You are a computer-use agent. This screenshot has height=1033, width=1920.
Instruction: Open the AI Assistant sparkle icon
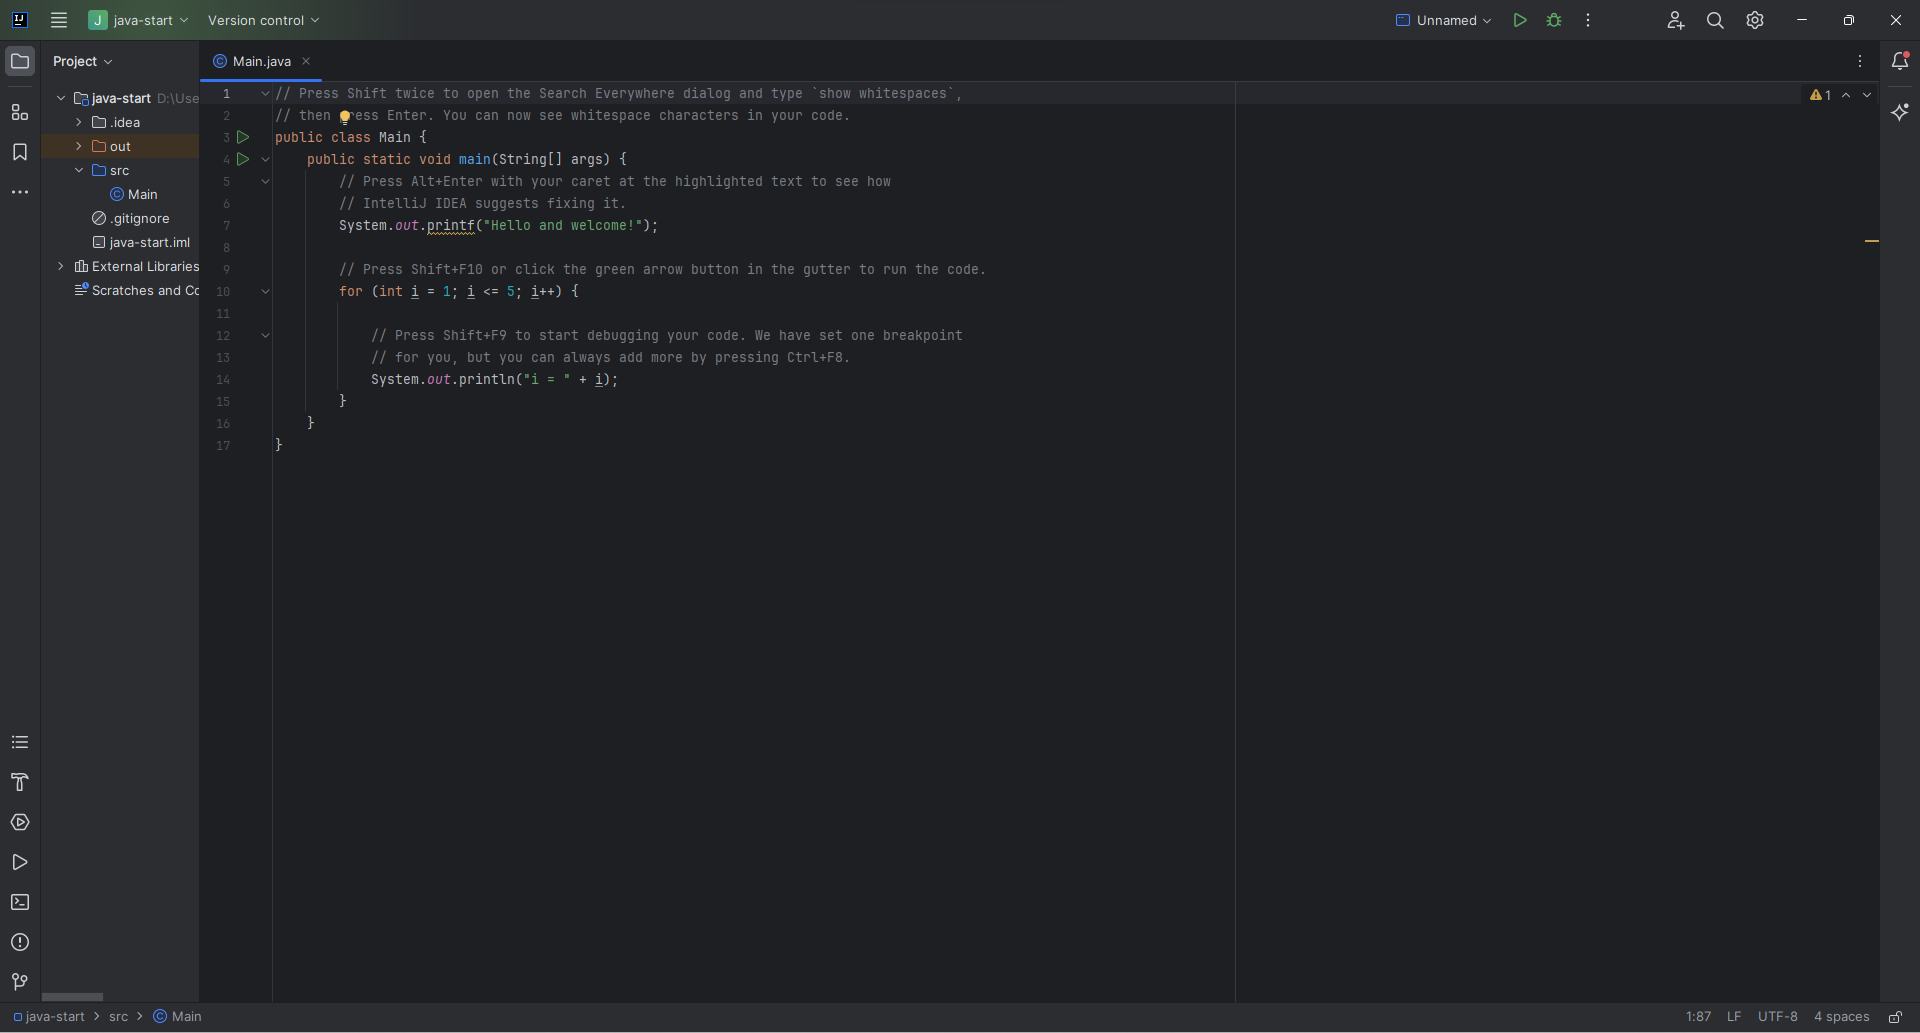click(1900, 112)
